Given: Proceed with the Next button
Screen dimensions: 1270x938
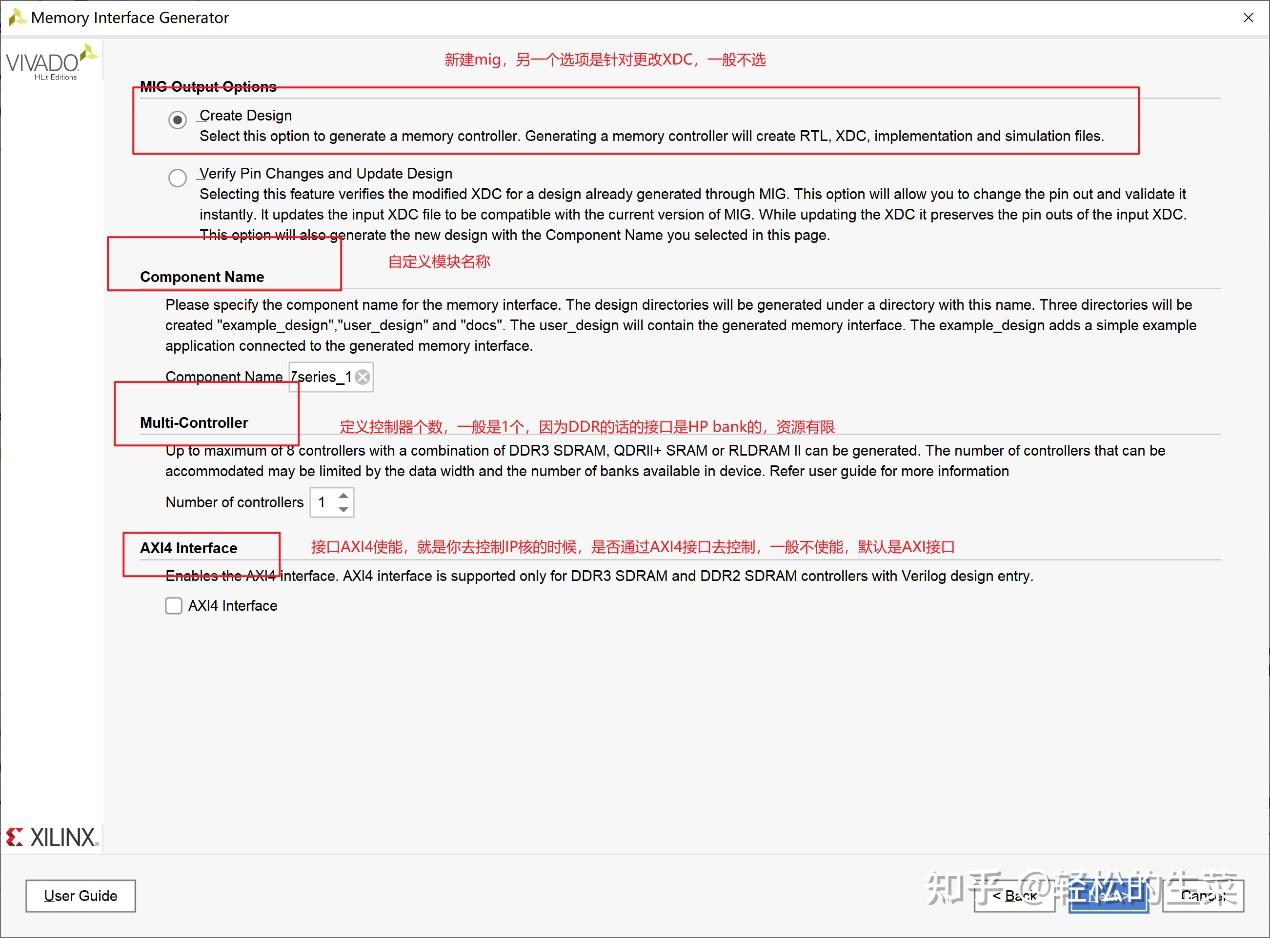Looking at the screenshot, I should click(x=1108, y=896).
